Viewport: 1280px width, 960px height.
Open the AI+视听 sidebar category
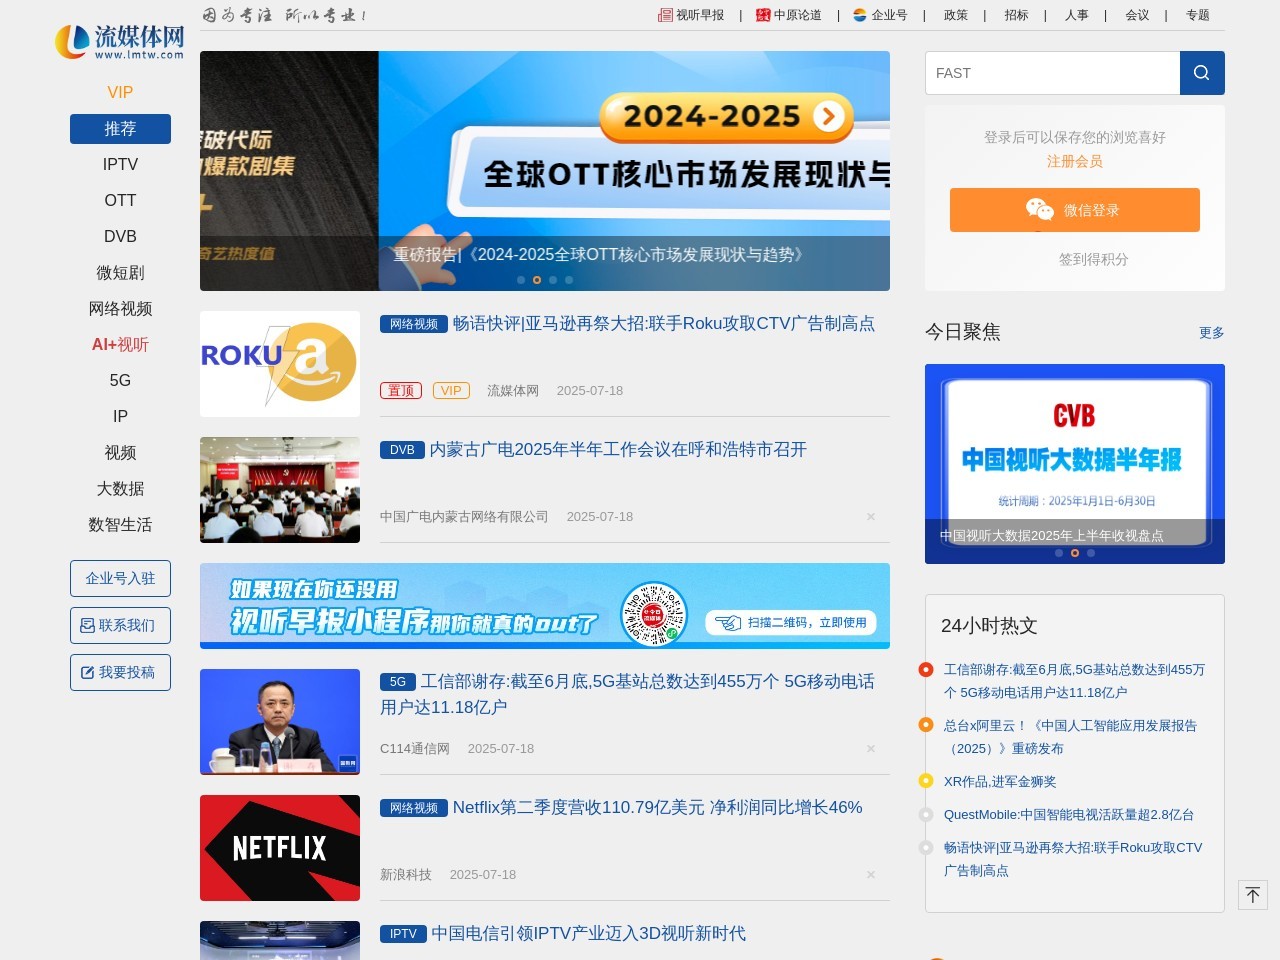pos(120,345)
